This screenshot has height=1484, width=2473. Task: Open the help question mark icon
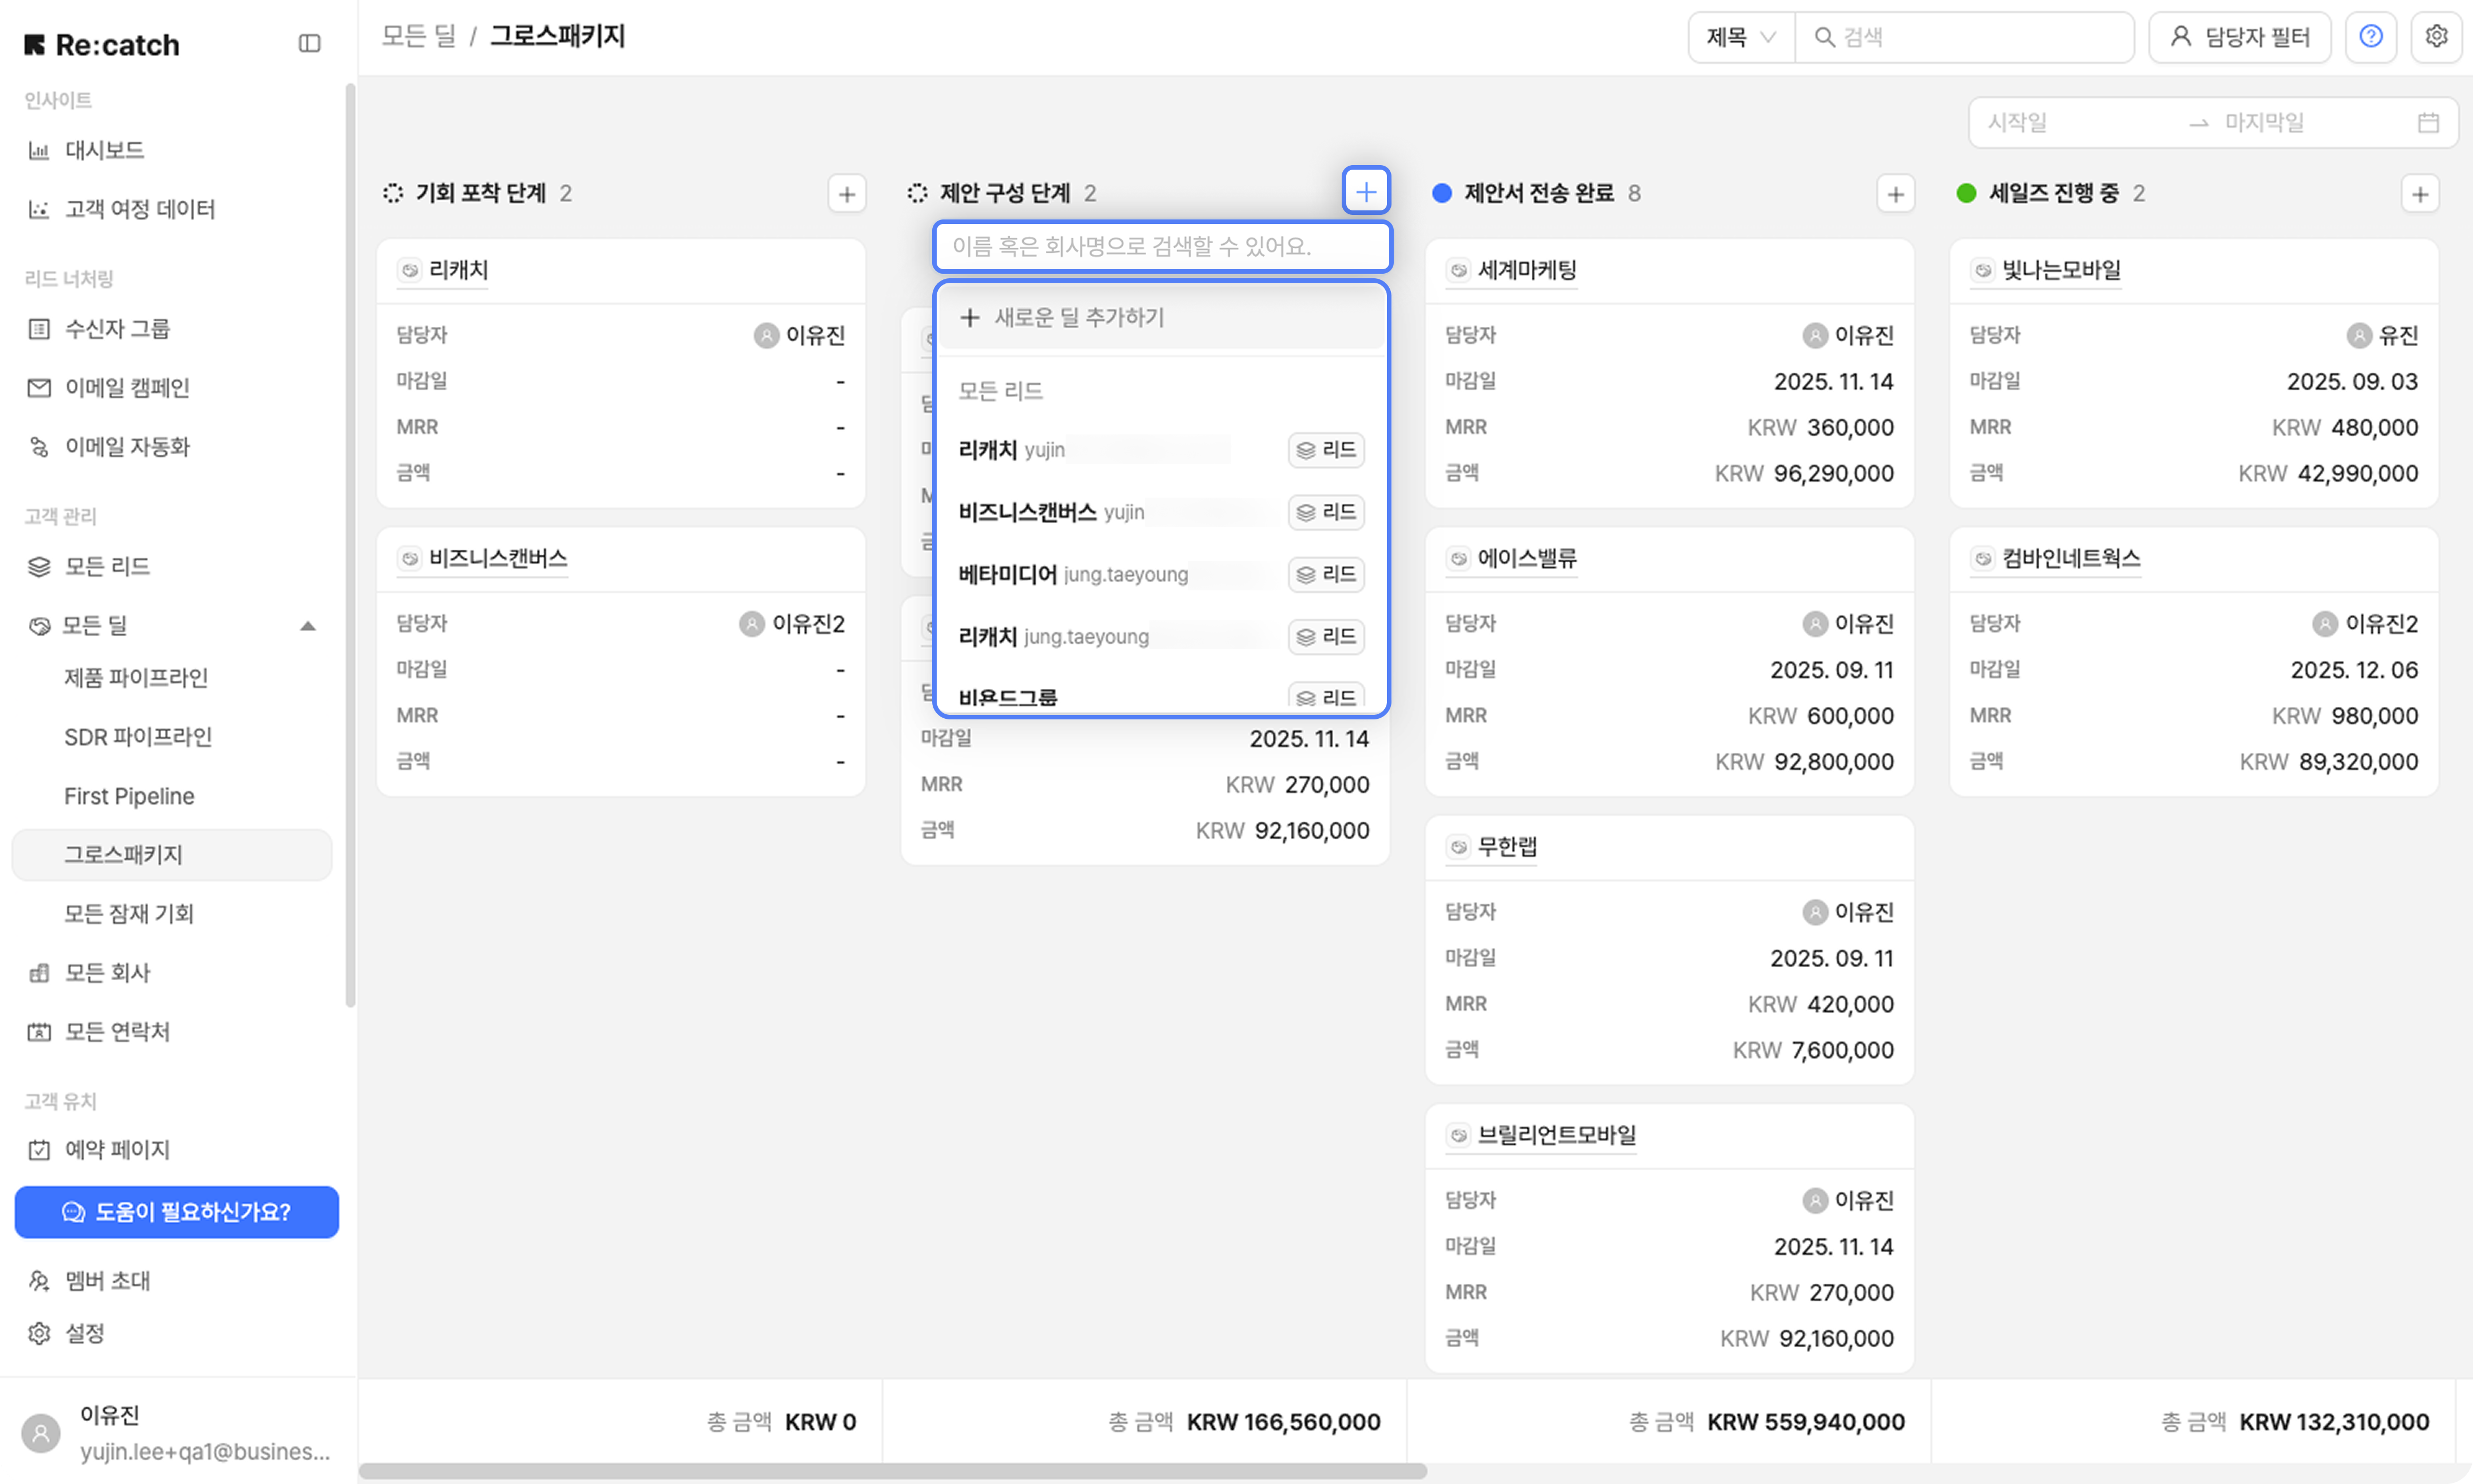pos(2370,37)
